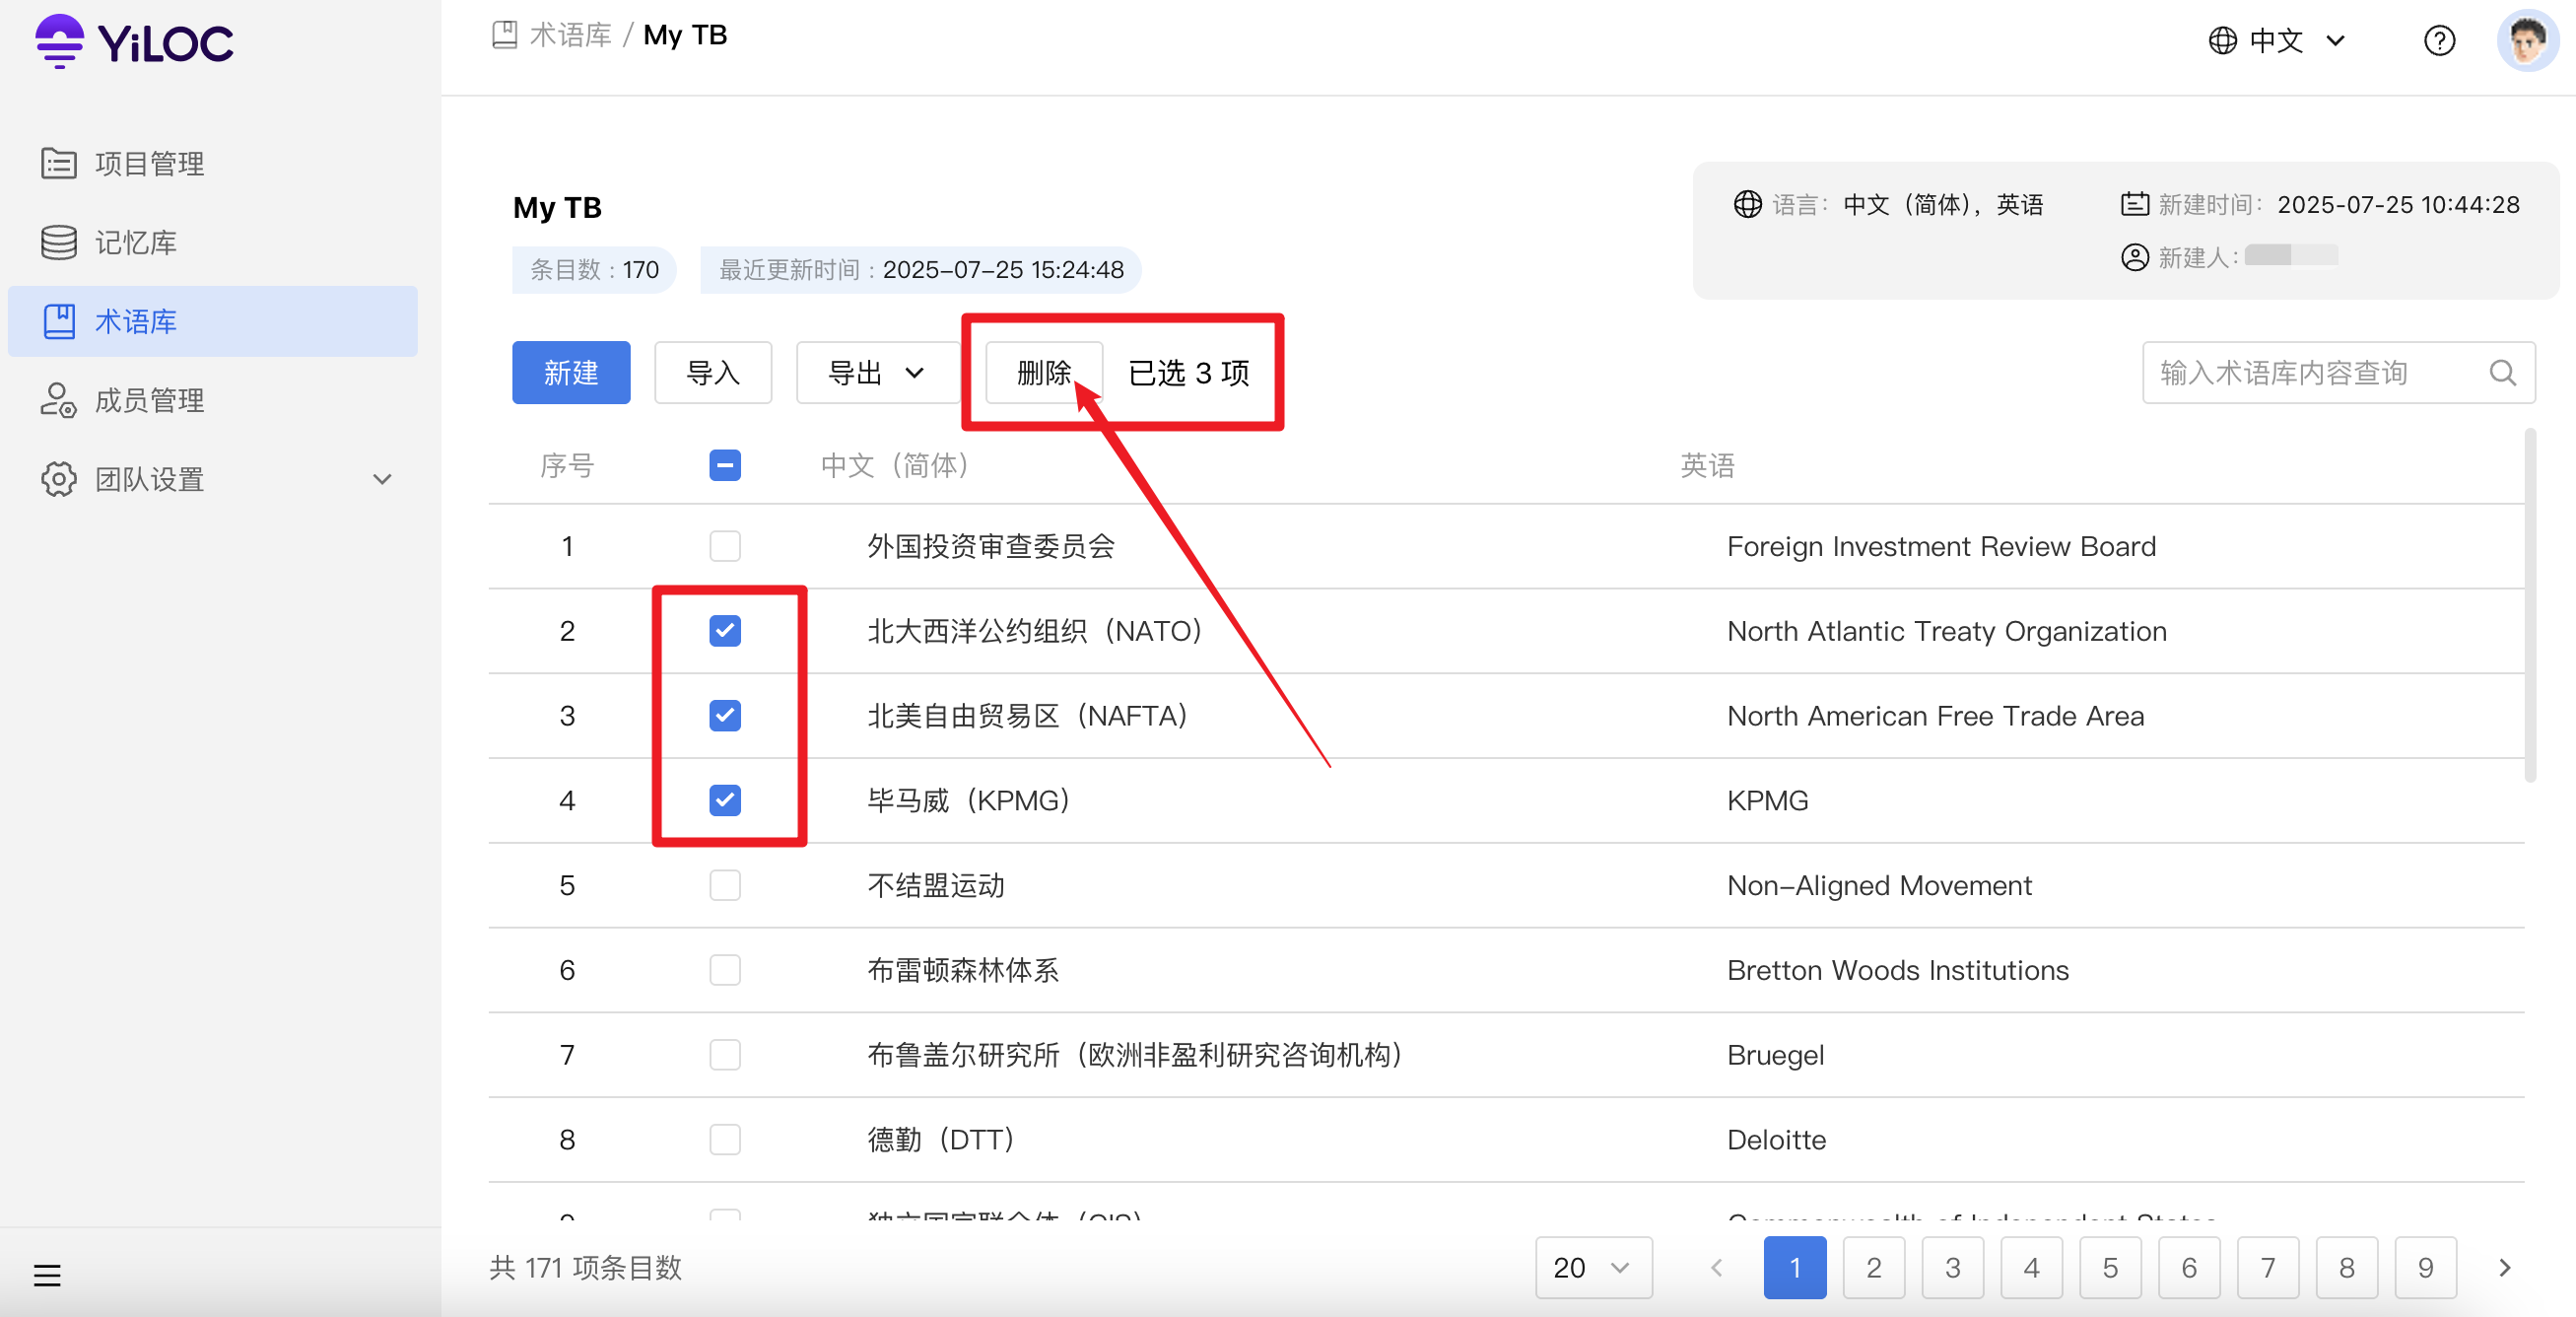
Task: Go to page 9
Action: pyautogui.click(x=2426, y=1268)
